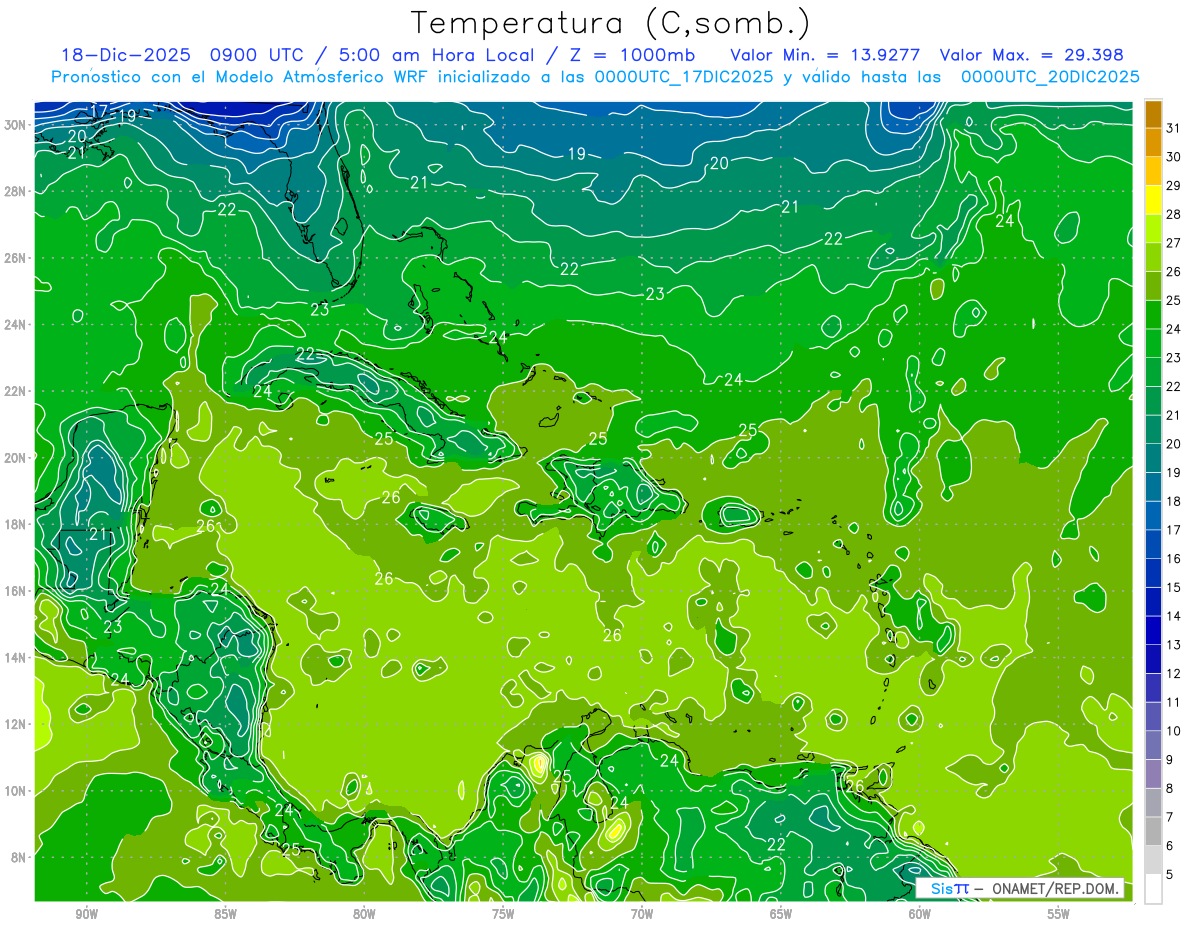
Task: Click the '90W' longitude axis label
Action: pos(86,914)
